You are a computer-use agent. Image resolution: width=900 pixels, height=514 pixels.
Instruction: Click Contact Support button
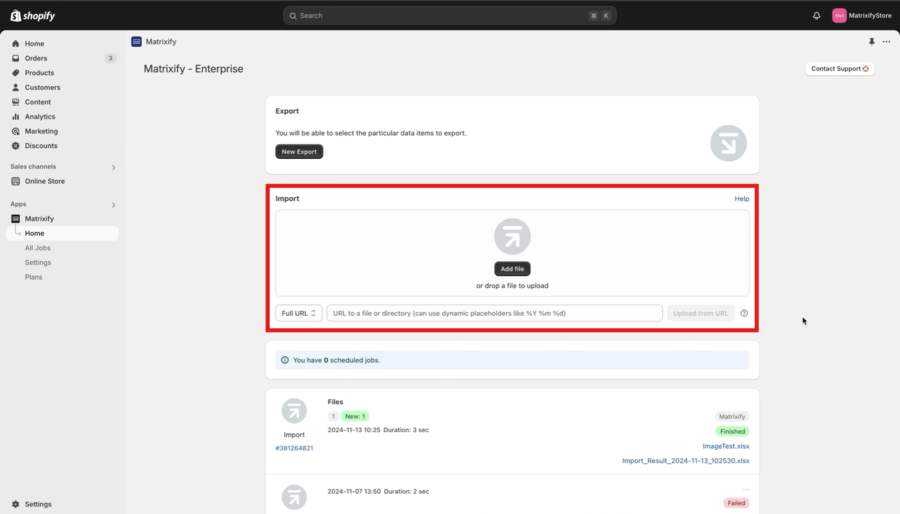[839, 69]
